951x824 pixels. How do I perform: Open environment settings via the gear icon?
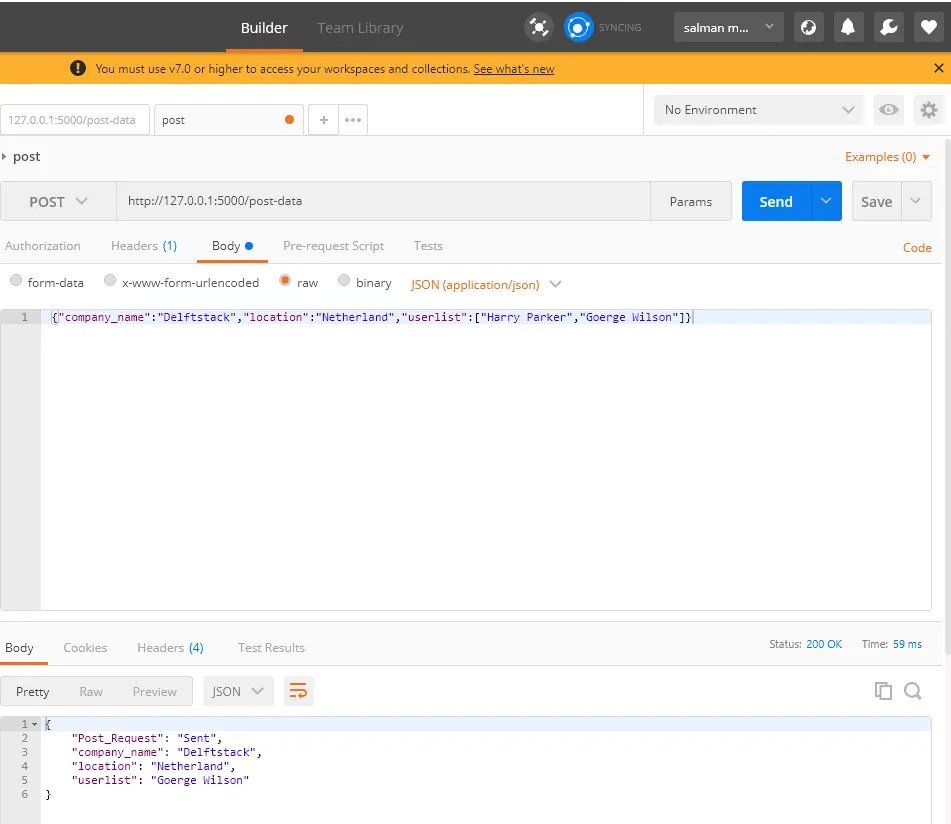coord(929,110)
